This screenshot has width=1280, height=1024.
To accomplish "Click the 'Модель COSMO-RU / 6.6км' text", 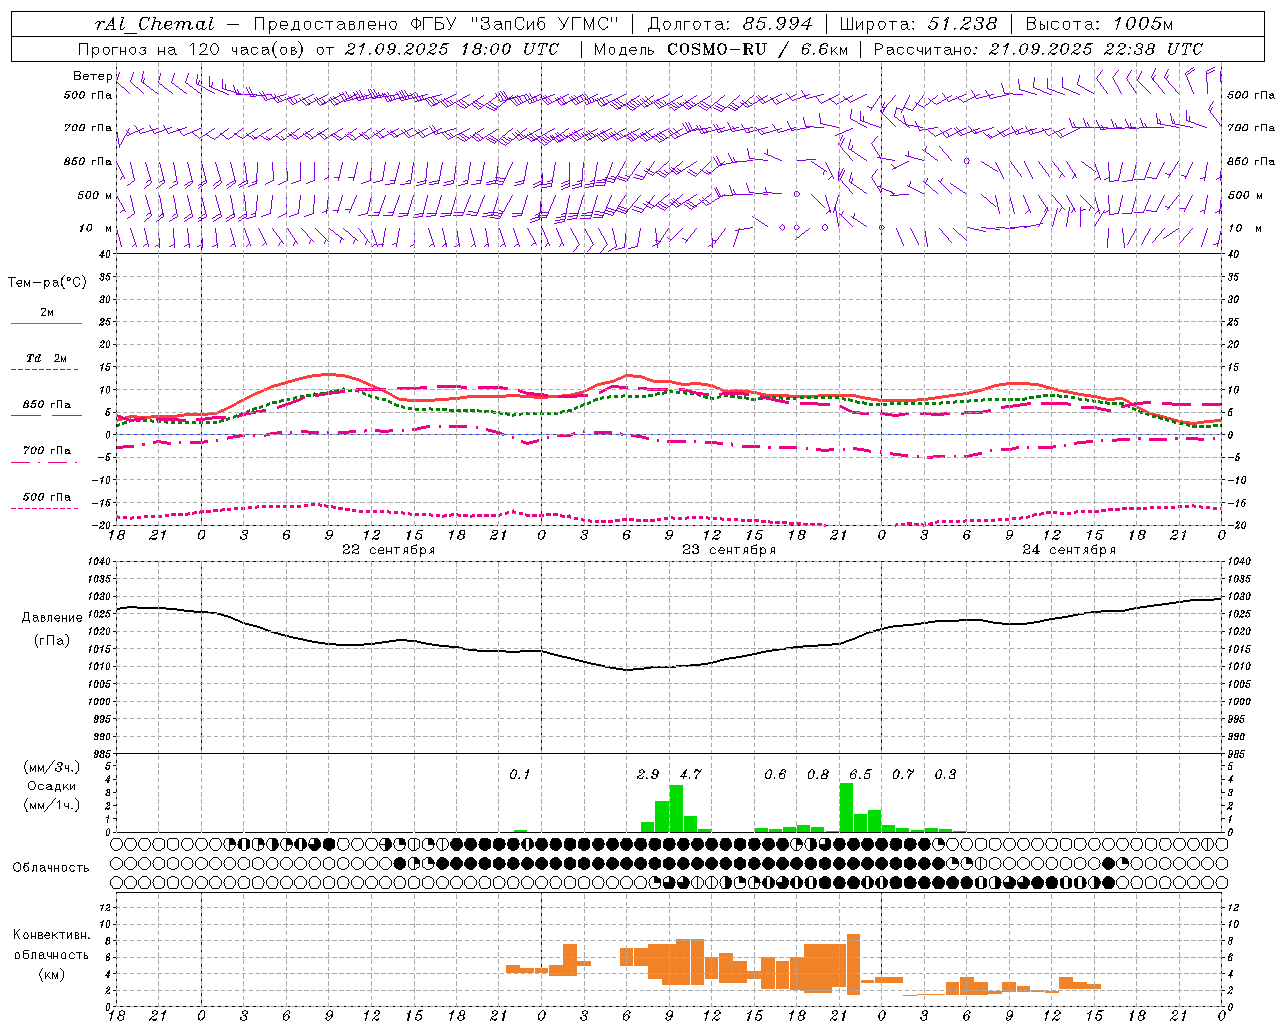I will click(x=721, y=49).
